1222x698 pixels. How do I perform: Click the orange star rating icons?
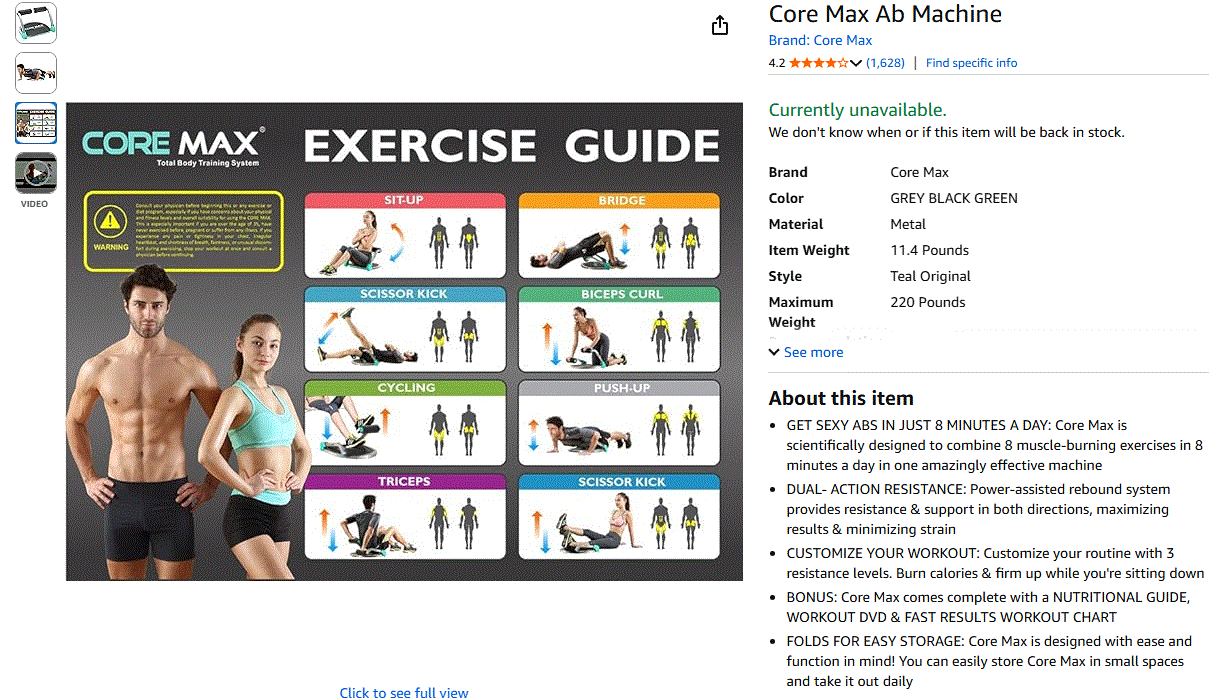pos(818,63)
